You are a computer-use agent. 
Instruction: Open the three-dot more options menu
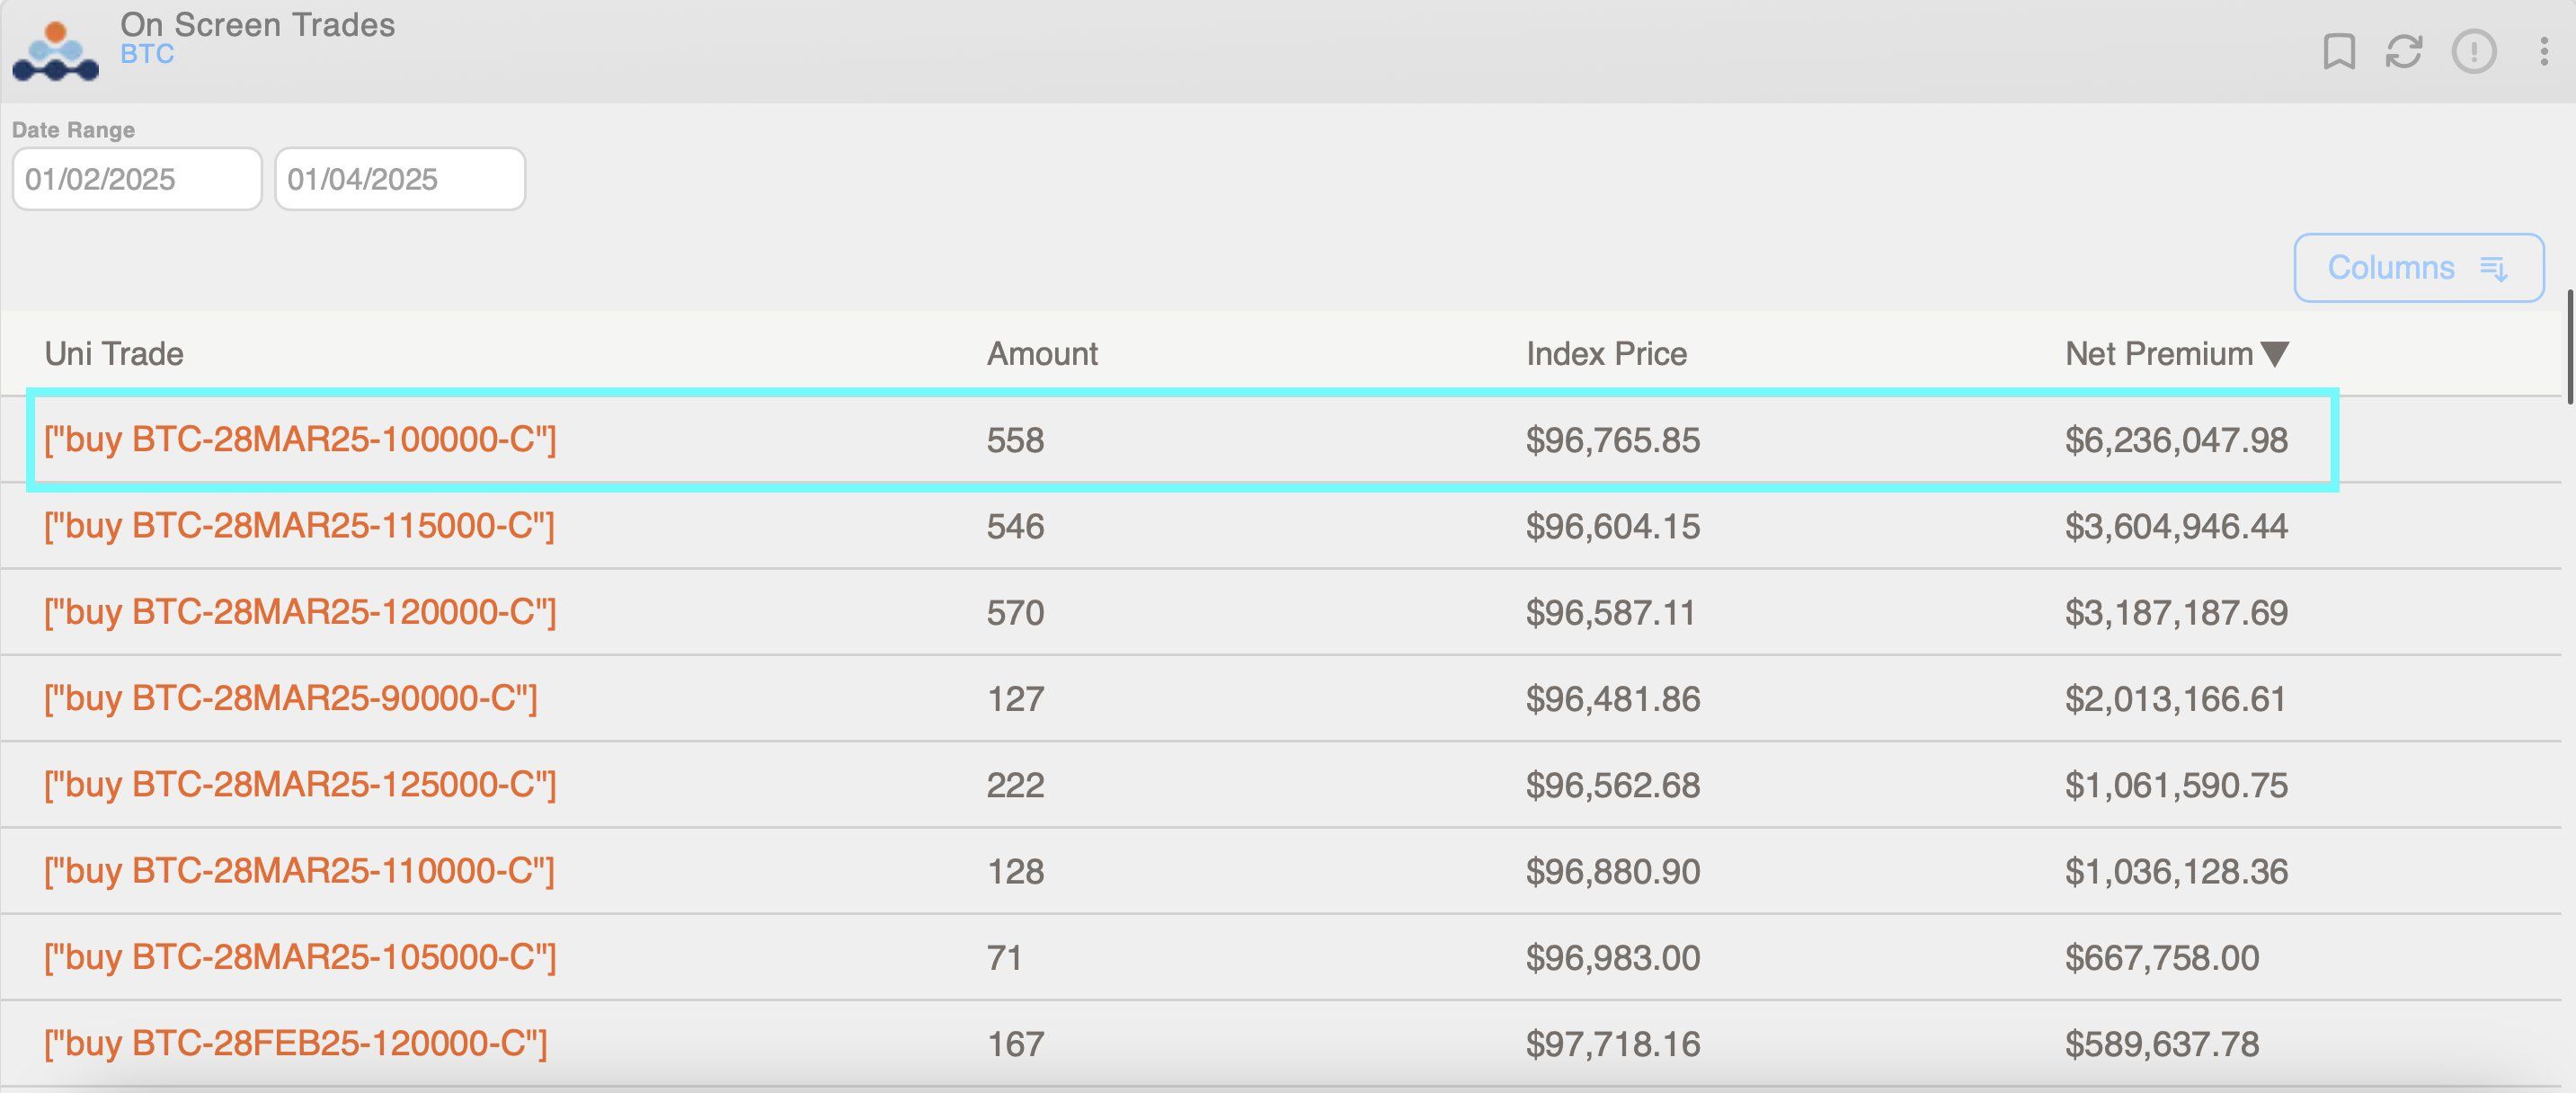(2543, 51)
